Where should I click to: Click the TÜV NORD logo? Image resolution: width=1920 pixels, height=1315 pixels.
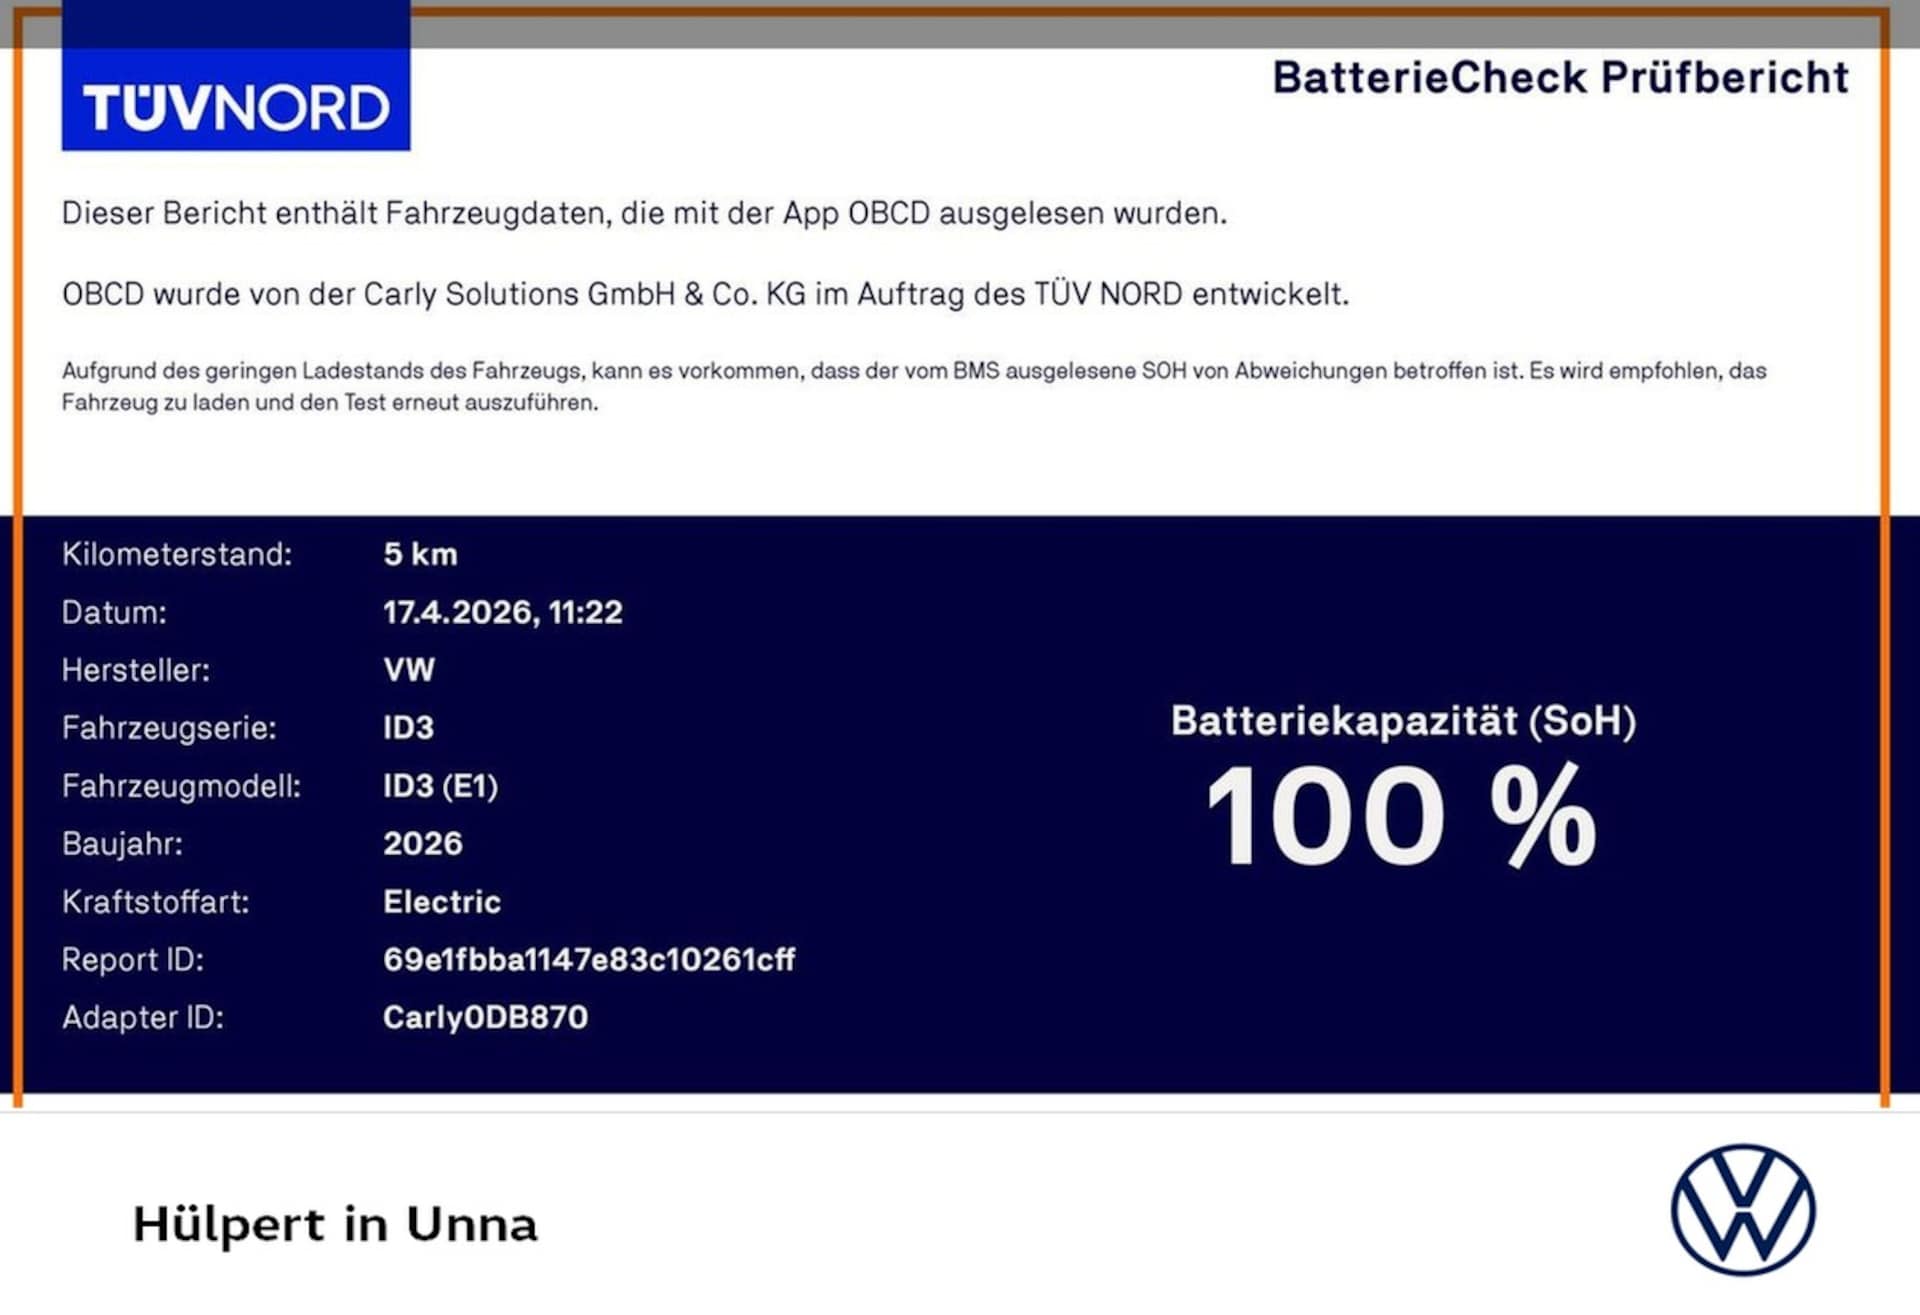tap(236, 76)
